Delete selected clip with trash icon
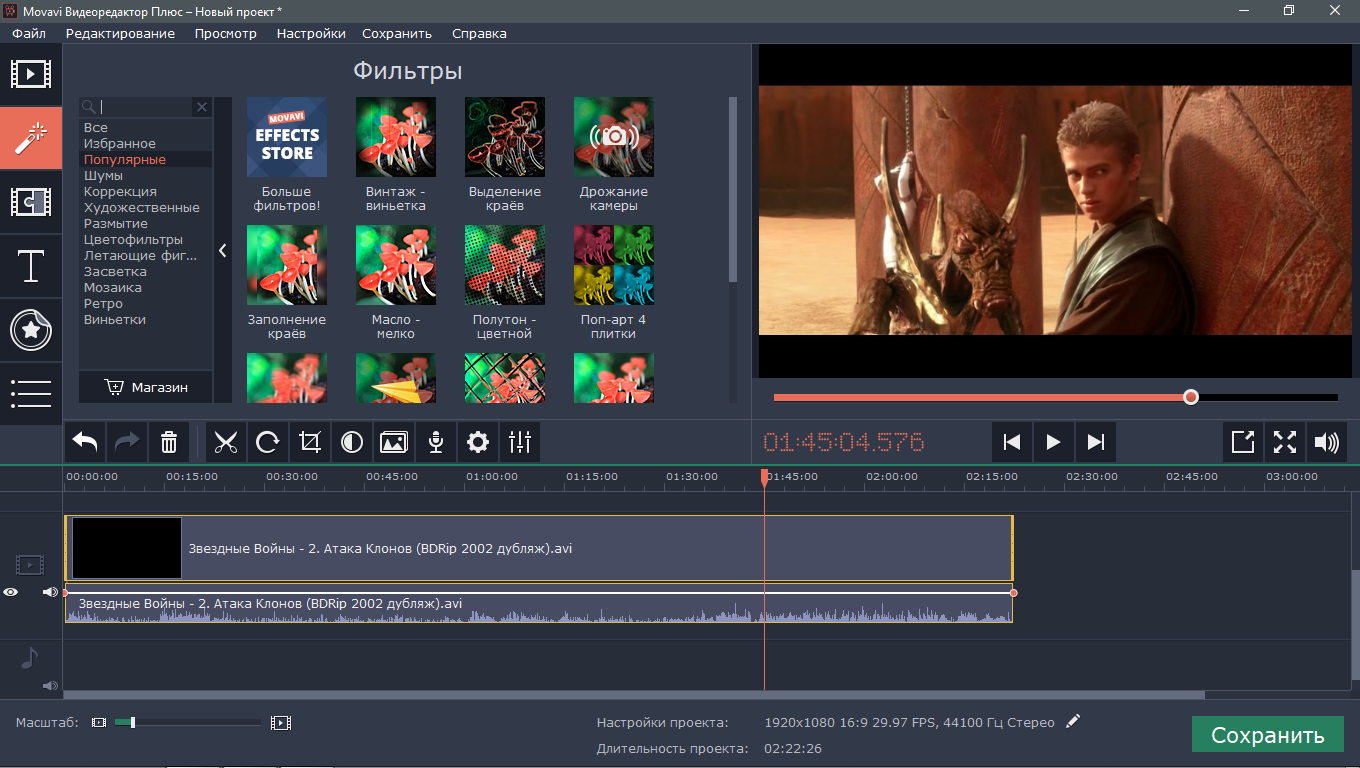This screenshot has width=1360, height=768. [169, 442]
